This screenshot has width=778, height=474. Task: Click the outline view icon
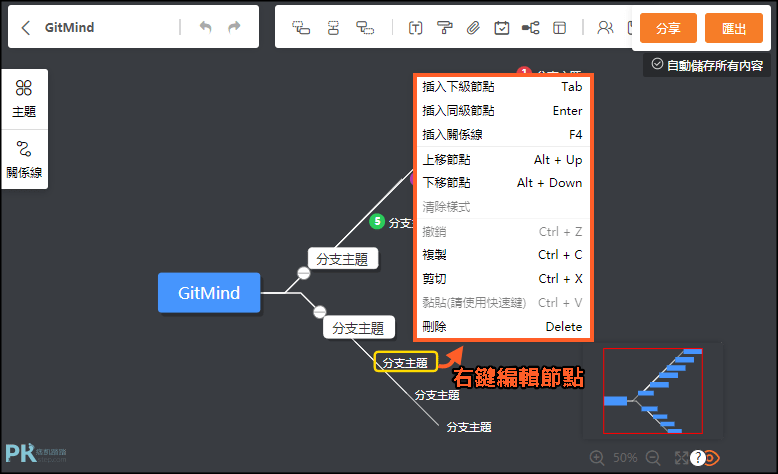tap(559, 28)
